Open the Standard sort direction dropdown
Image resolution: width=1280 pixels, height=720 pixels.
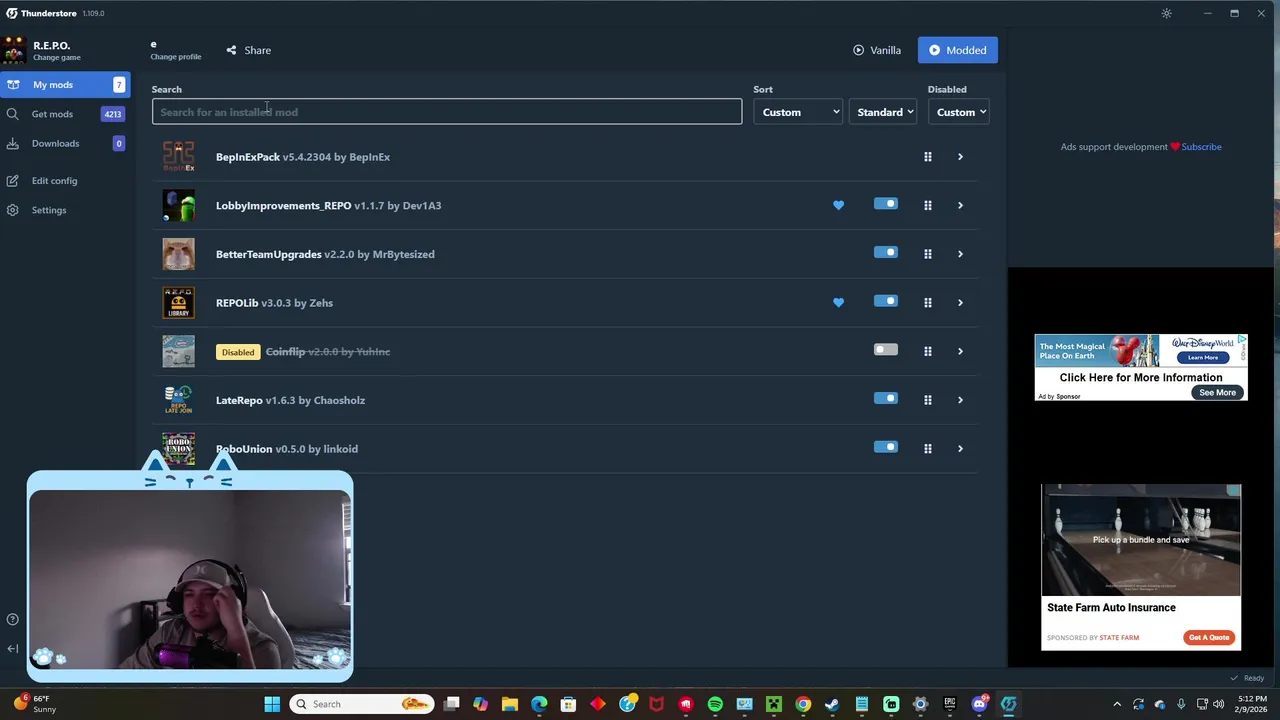point(885,112)
